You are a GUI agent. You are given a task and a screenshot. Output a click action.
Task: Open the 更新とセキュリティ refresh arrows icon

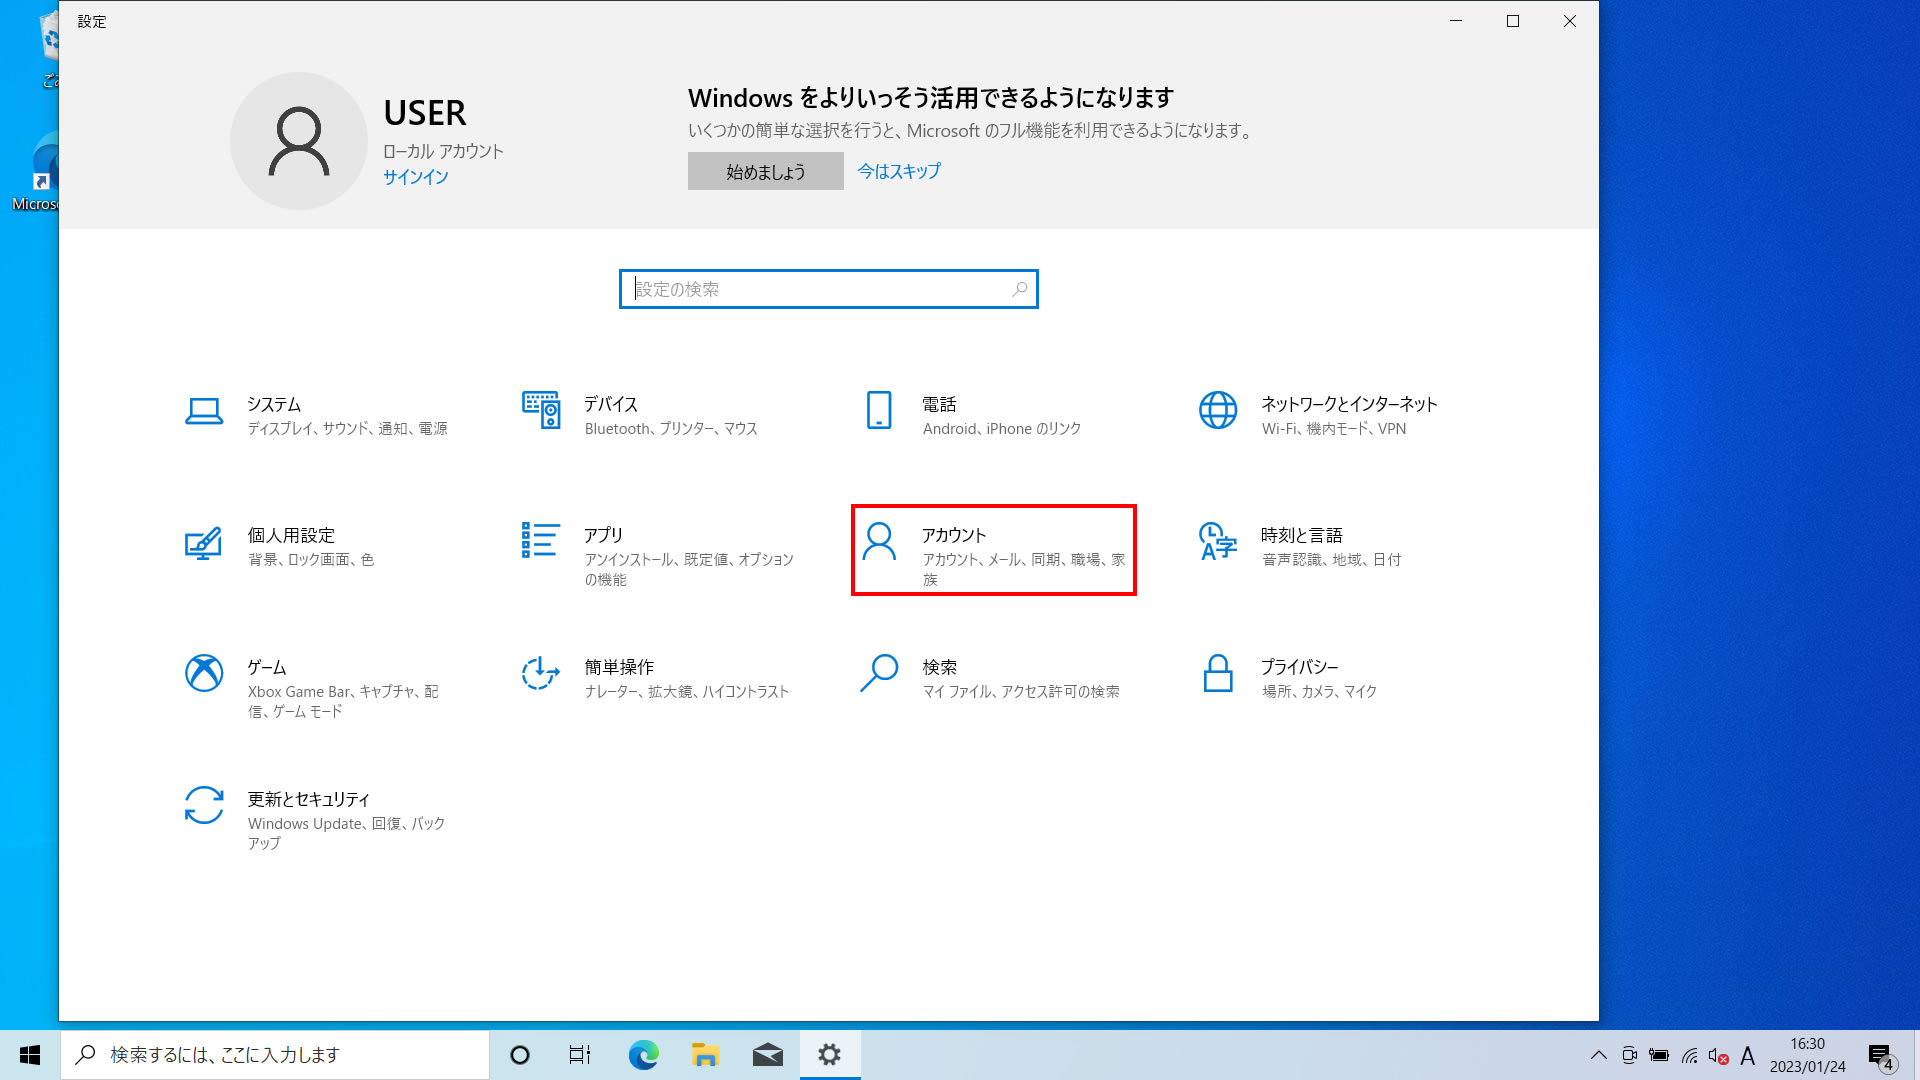pyautogui.click(x=204, y=805)
